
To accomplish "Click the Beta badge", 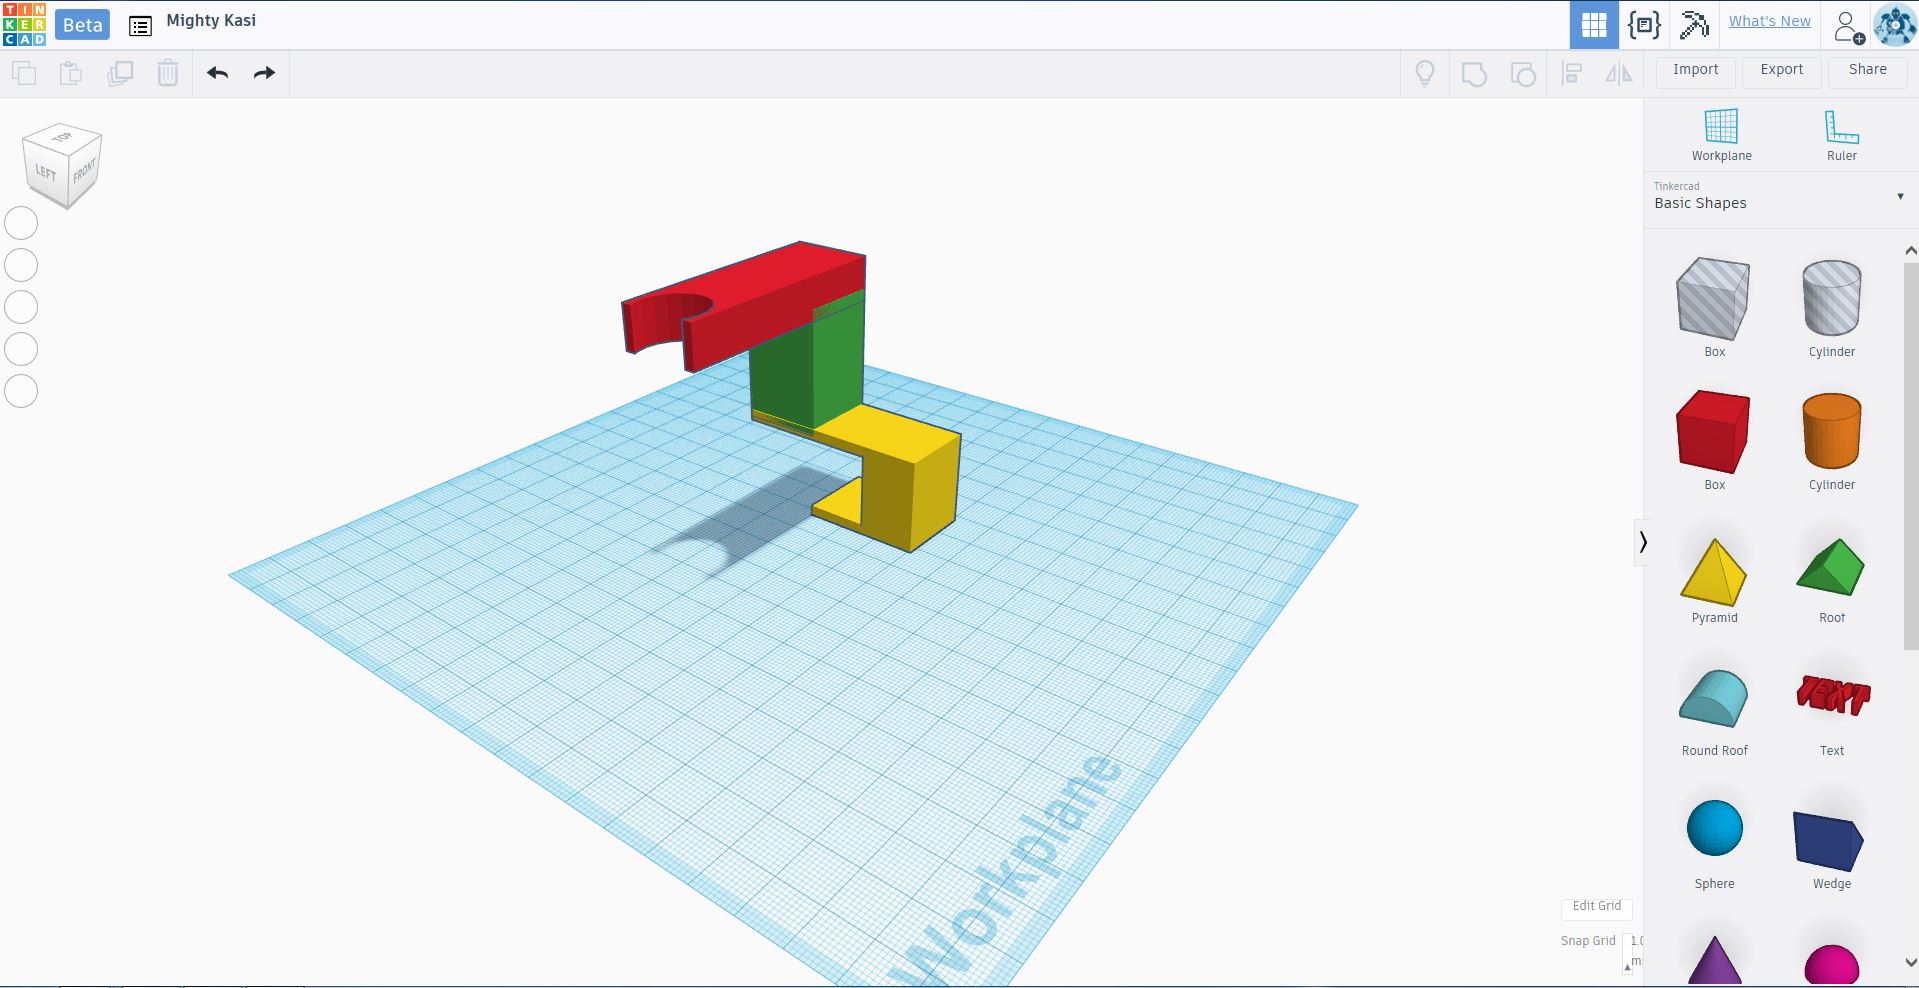I will tap(82, 25).
